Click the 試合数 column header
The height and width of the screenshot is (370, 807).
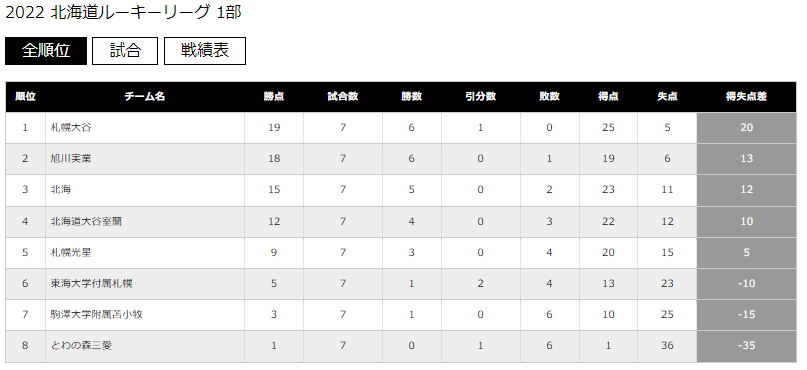pos(343,97)
